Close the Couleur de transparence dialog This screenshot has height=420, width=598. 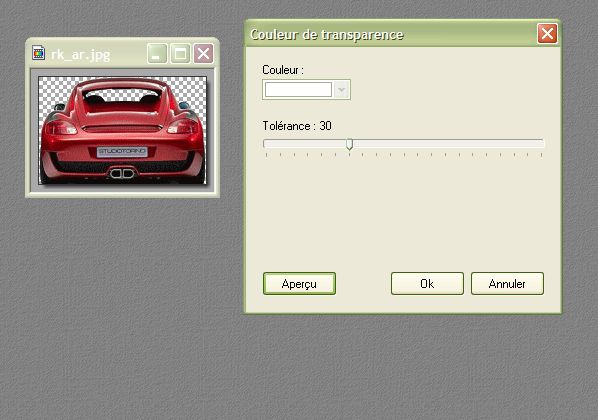coord(547,34)
